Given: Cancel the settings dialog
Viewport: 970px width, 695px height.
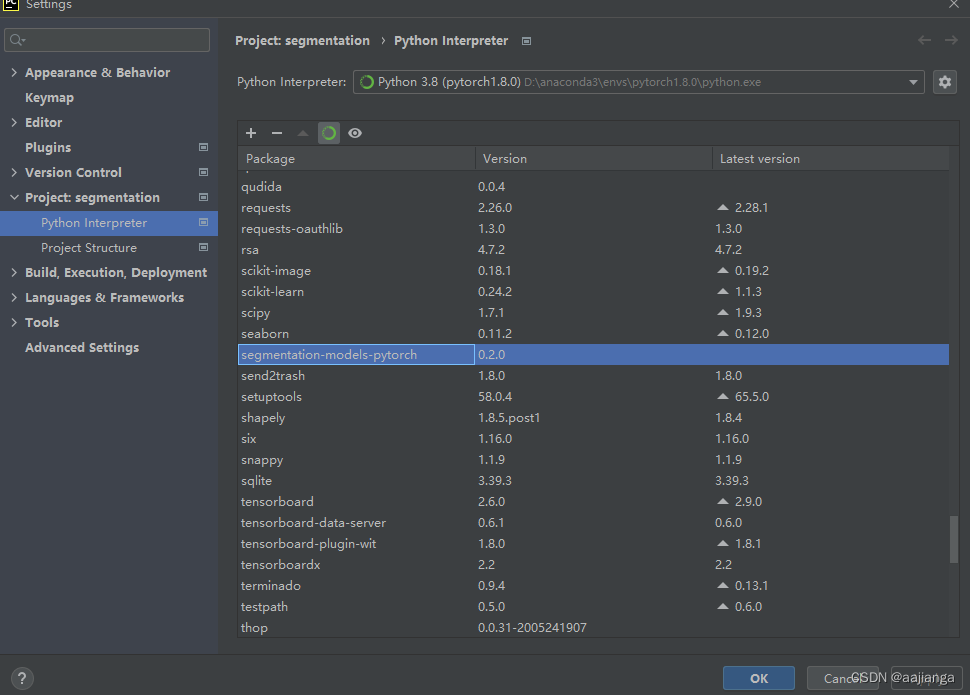Looking at the screenshot, I should (x=843, y=677).
